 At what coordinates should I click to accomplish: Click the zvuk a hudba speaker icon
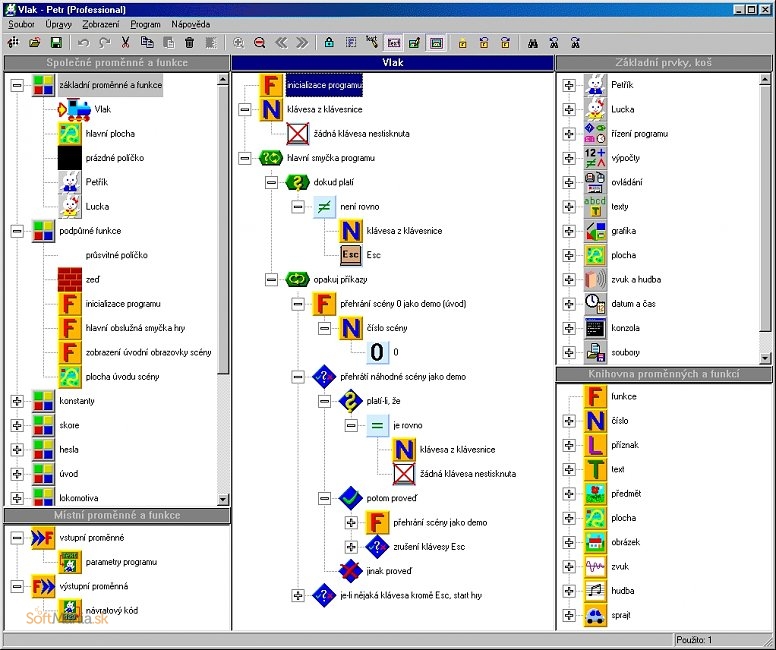595,279
